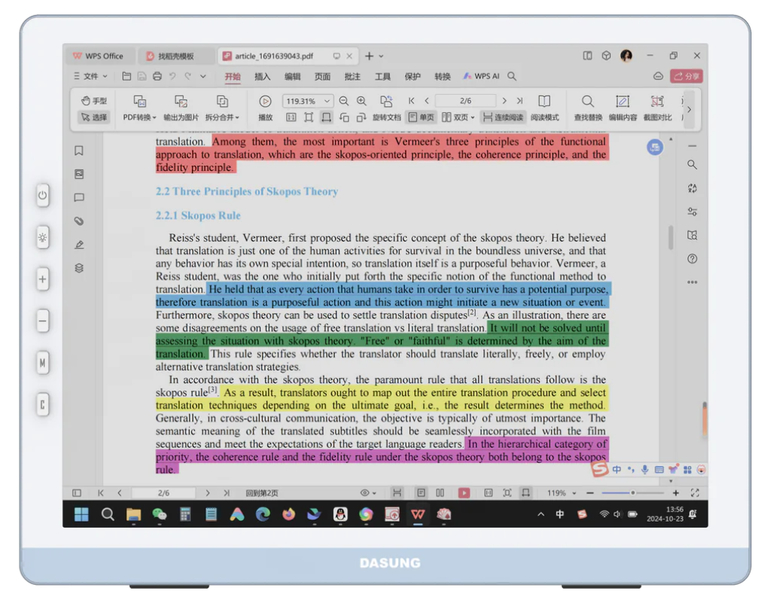This screenshot has width=768, height=600.
Task: Click the Play (播放) slideshow icon
Action: [265, 101]
